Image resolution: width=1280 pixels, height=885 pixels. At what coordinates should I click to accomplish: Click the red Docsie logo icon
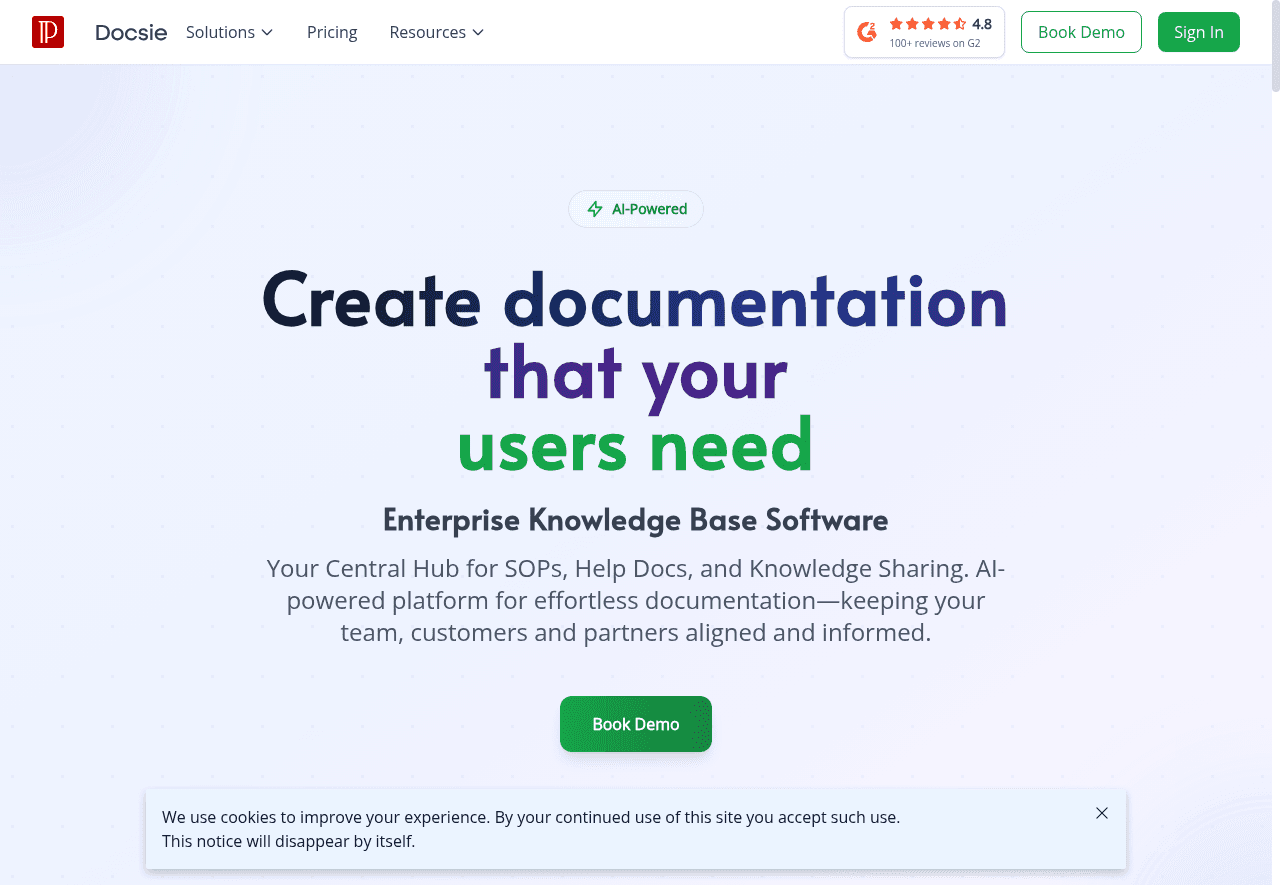point(48,32)
